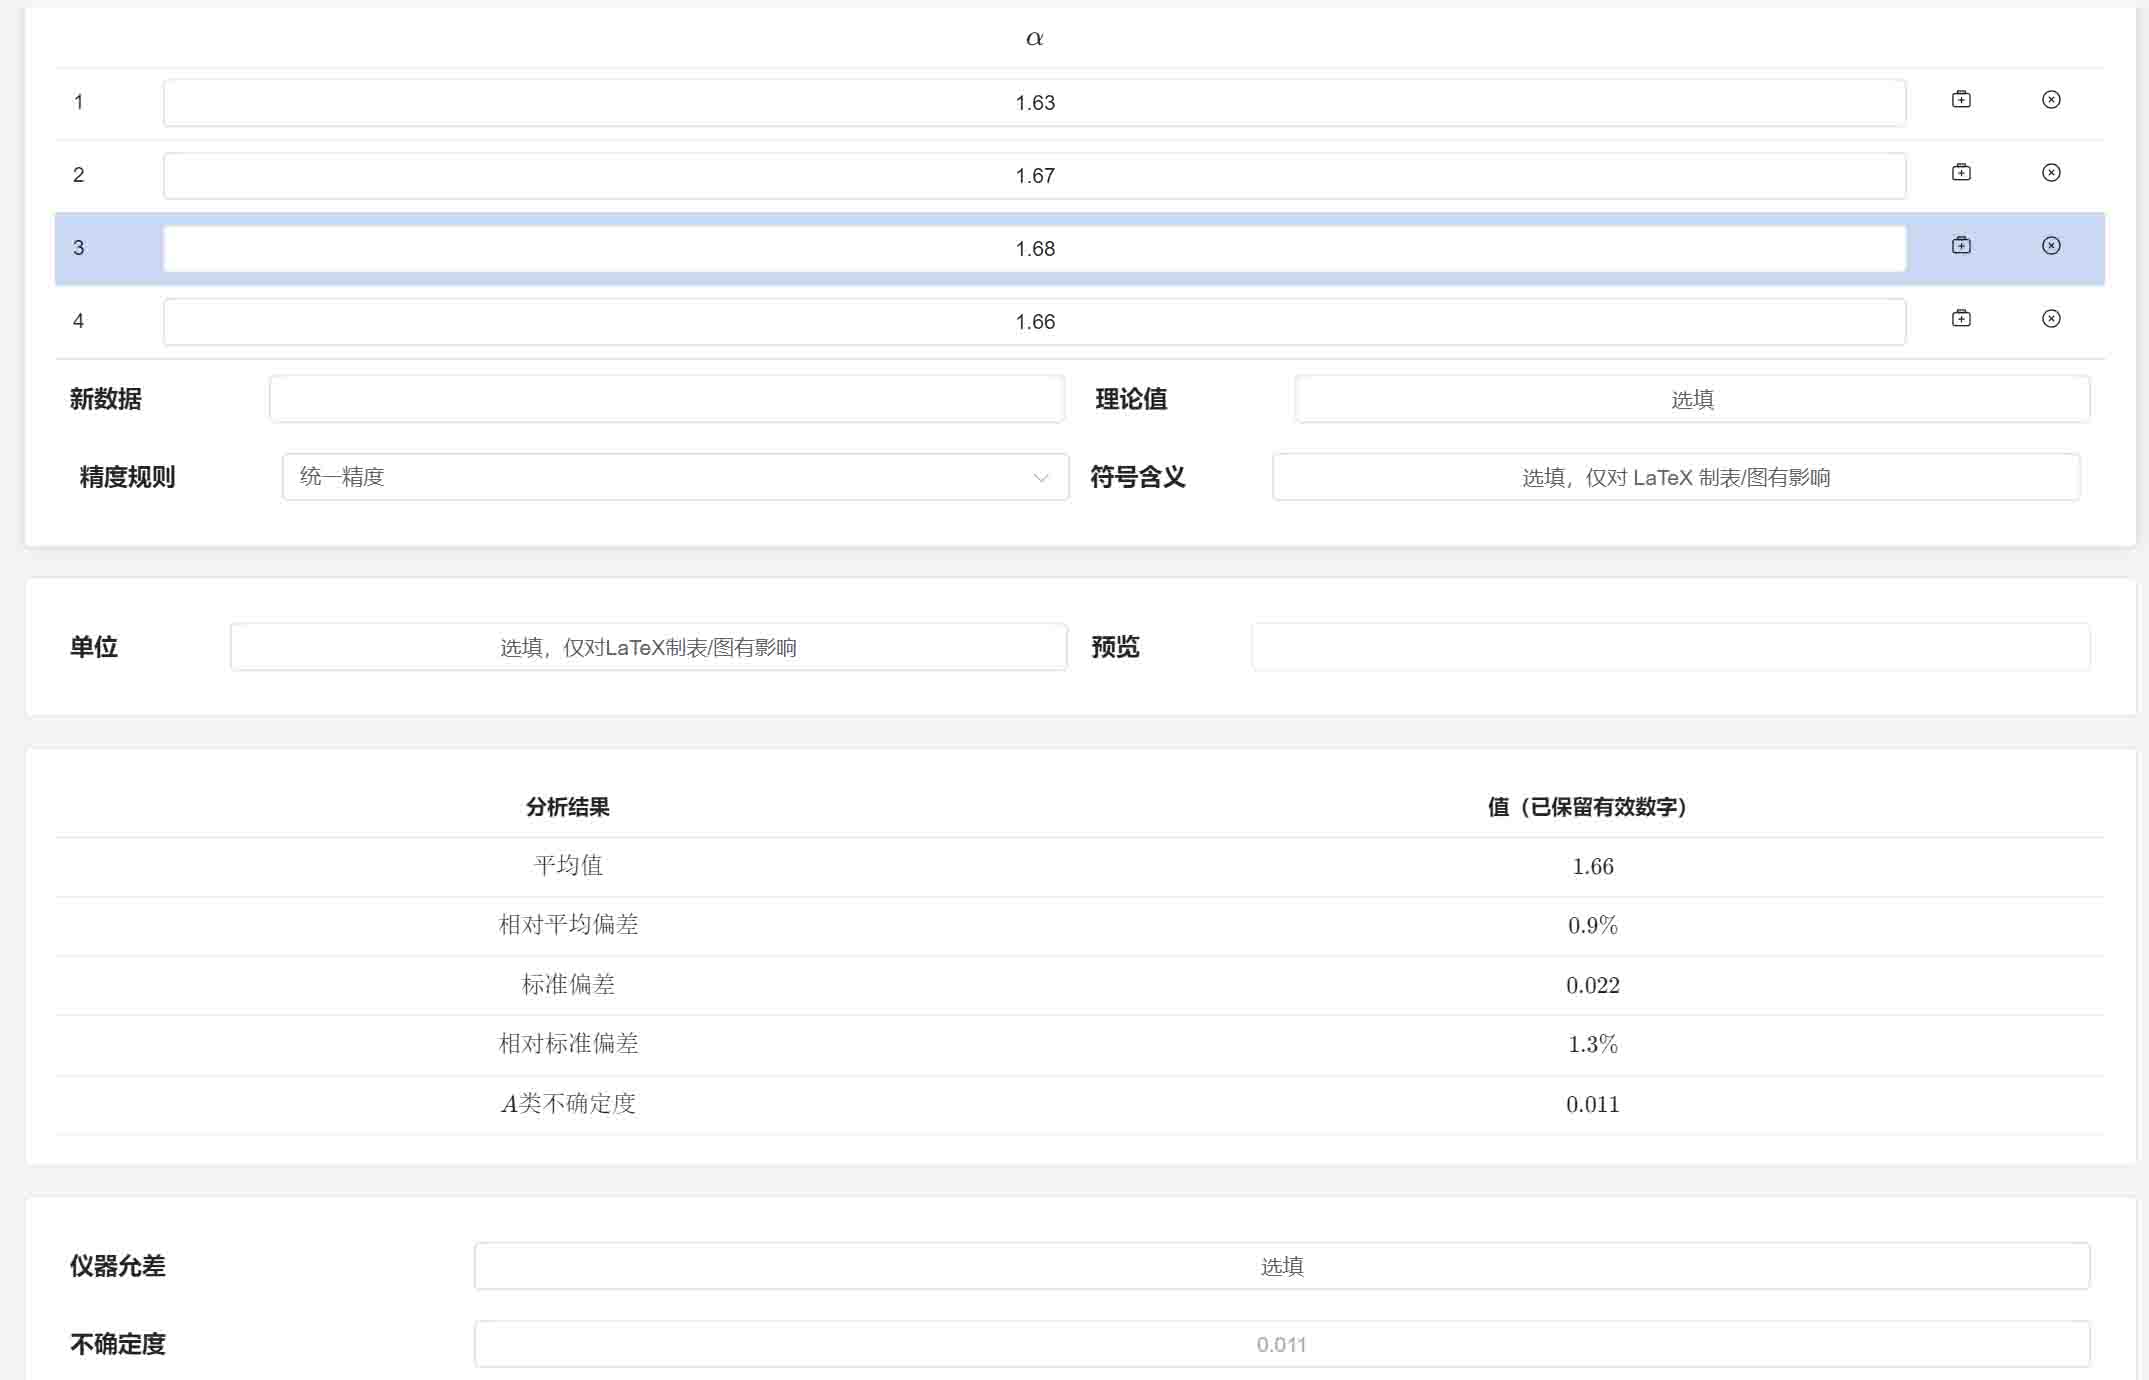Click row number 4 in the data table
2149x1380 pixels.
(x=79, y=321)
